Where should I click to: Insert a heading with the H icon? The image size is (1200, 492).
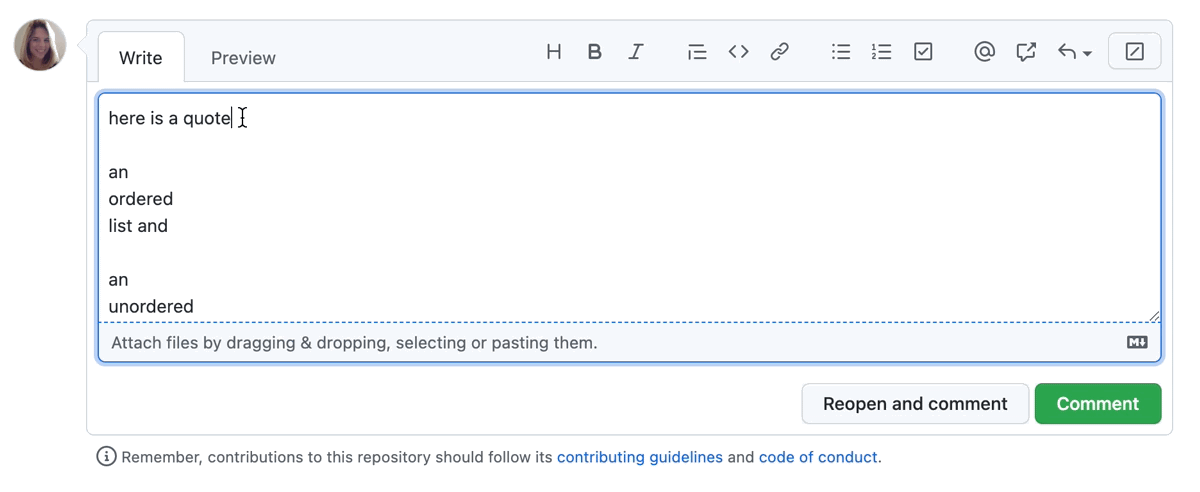tap(554, 52)
